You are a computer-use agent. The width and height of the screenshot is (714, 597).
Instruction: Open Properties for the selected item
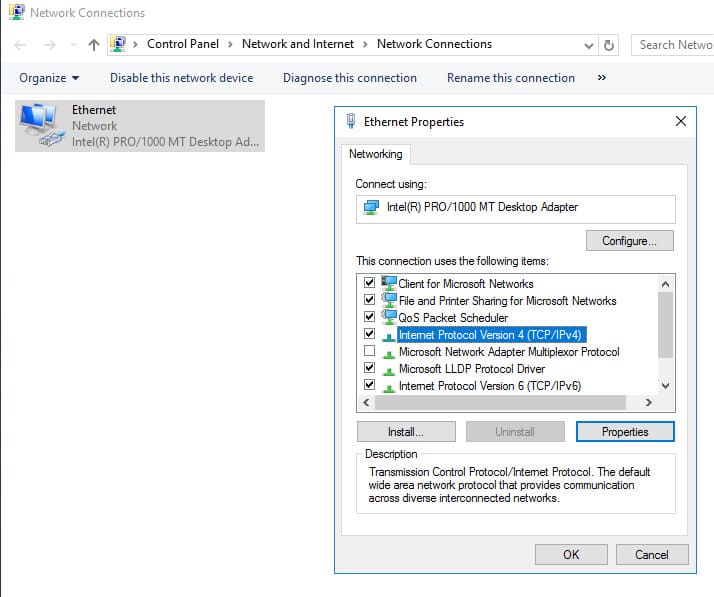pyautogui.click(x=625, y=432)
